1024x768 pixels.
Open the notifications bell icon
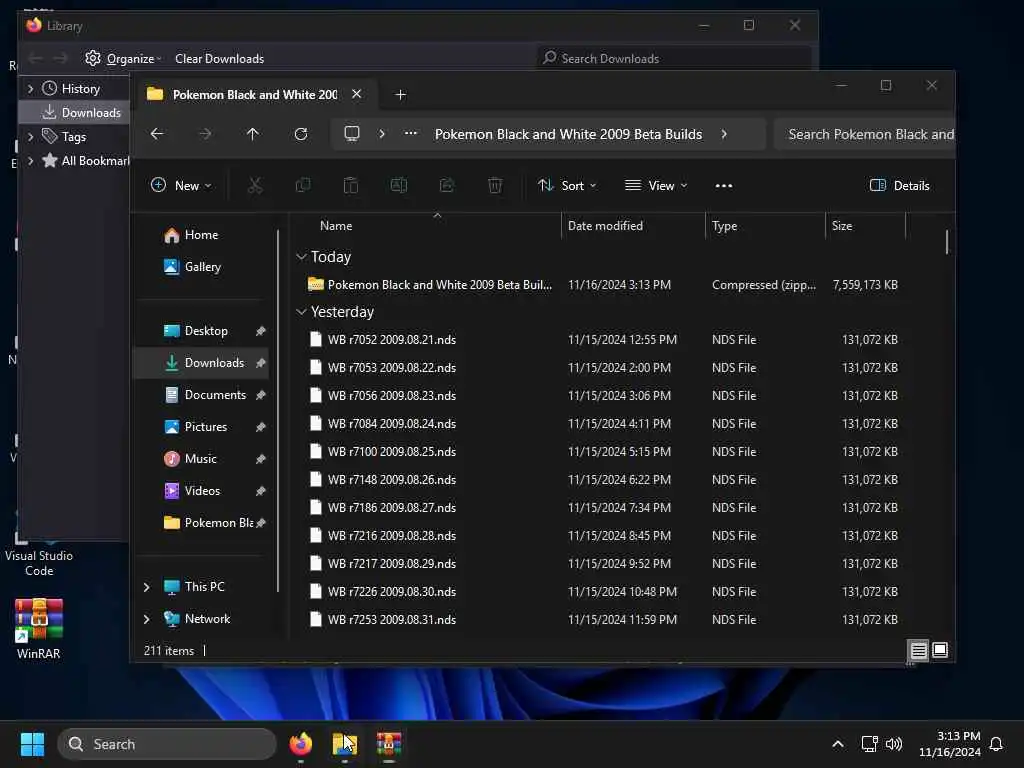point(996,744)
